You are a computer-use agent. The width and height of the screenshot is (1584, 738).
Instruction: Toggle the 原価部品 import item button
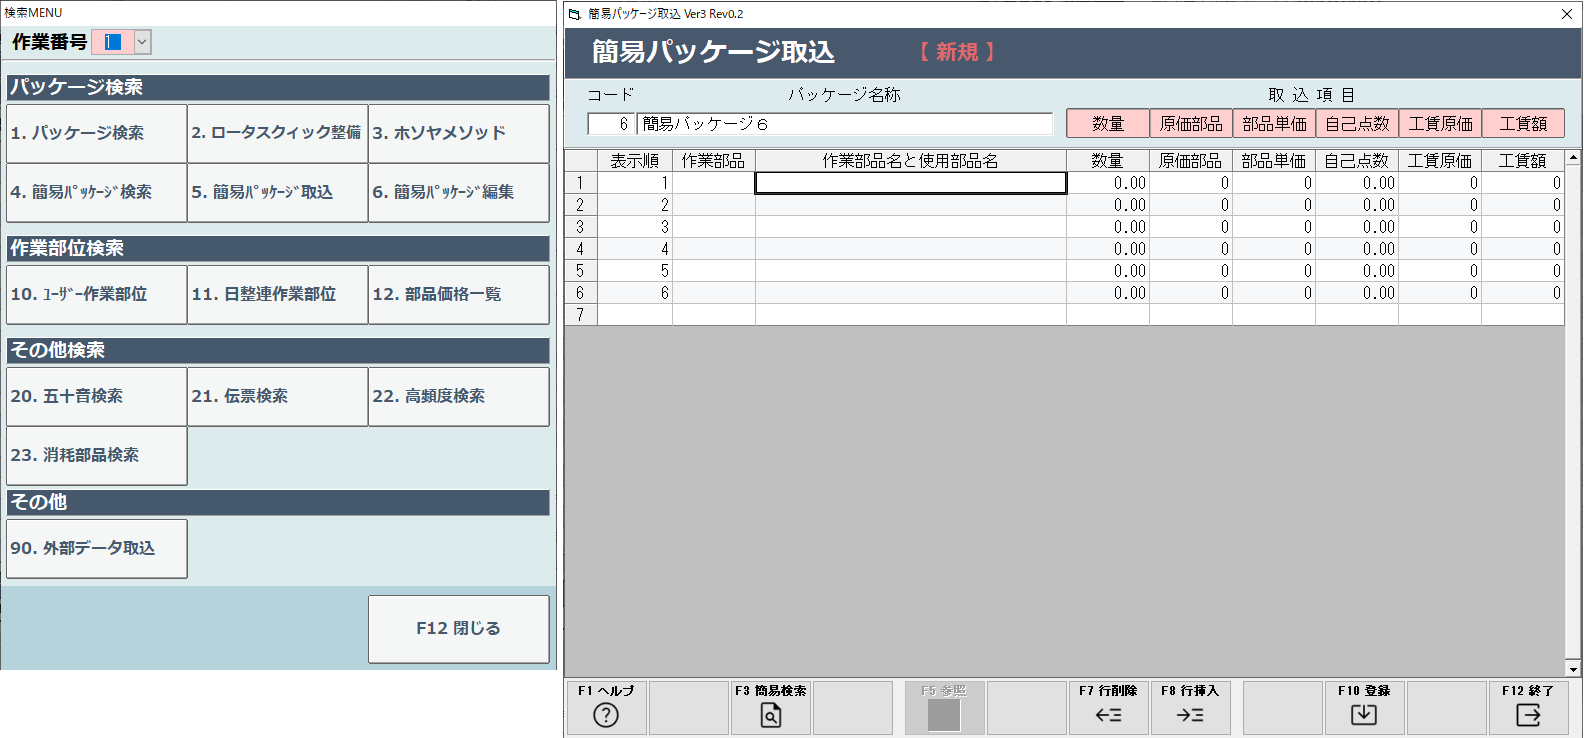point(1191,123)
